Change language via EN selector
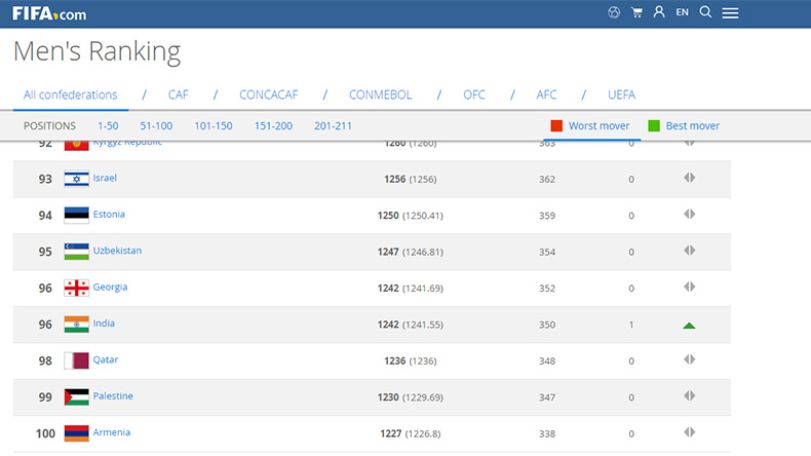The height and width of the screenshot is (456, 811). 682,12
